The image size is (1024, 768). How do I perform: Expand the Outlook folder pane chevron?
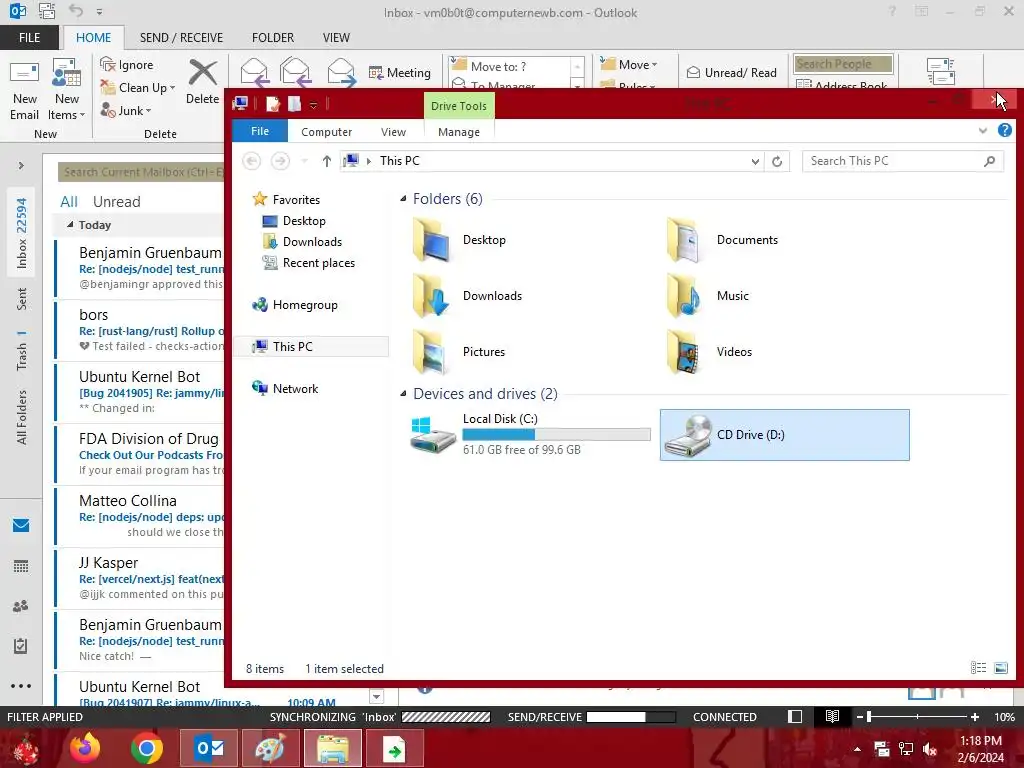pyautogui.click(x=21, y=165)
